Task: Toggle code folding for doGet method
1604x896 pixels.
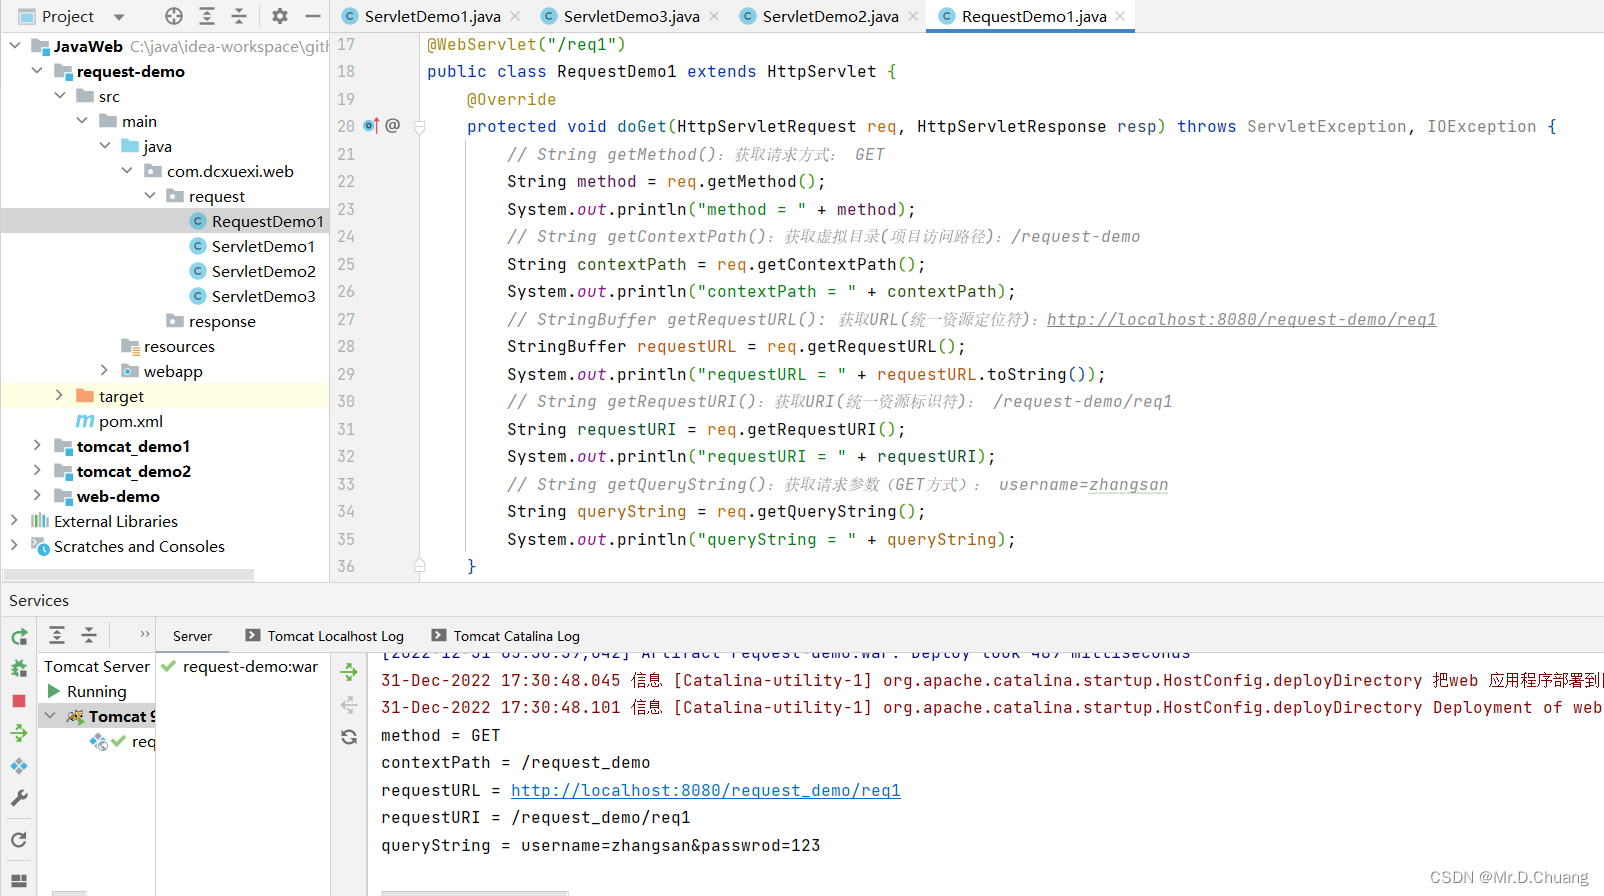Action: pyautogui.click(x=420, y=127)
